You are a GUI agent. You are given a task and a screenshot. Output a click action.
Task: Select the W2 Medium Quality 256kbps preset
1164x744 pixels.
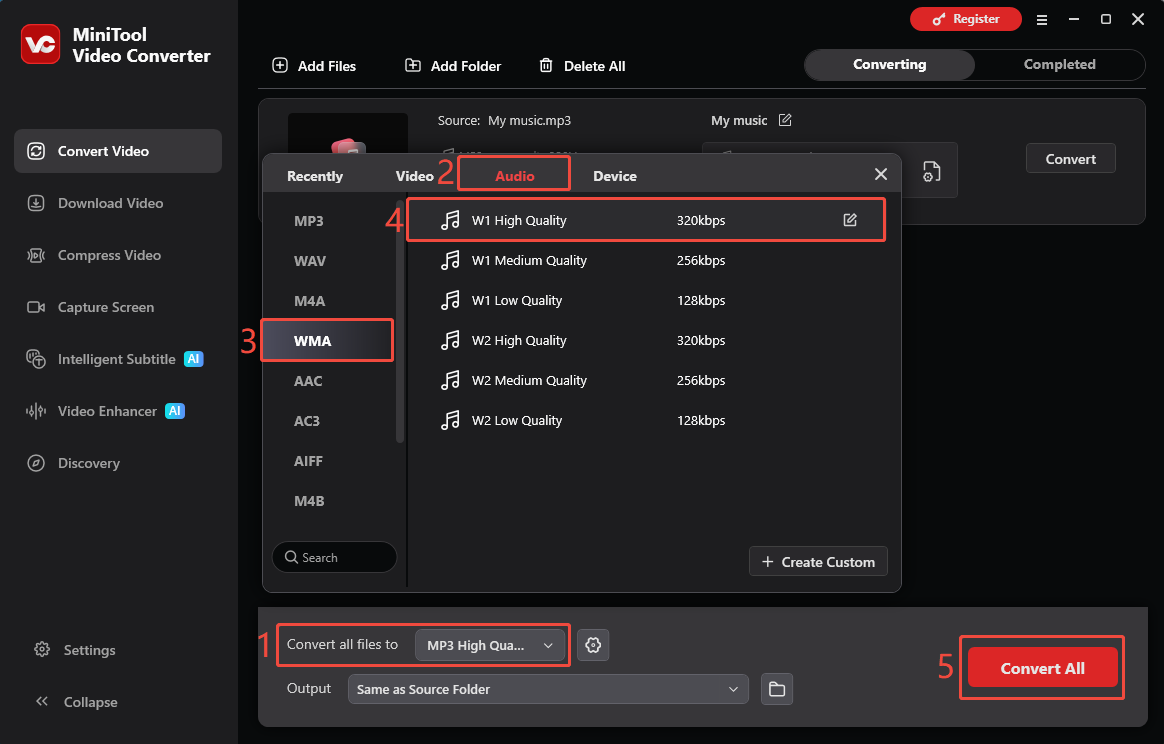point(646,381)
